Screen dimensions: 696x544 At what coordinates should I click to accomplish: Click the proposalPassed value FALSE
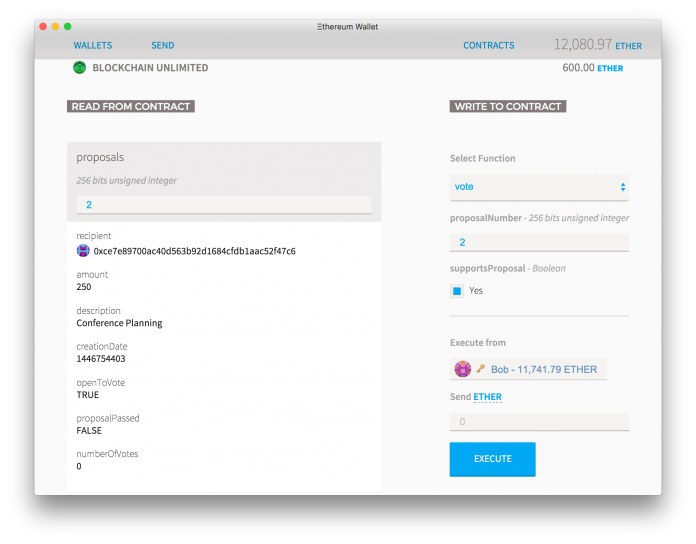(89, 430)
